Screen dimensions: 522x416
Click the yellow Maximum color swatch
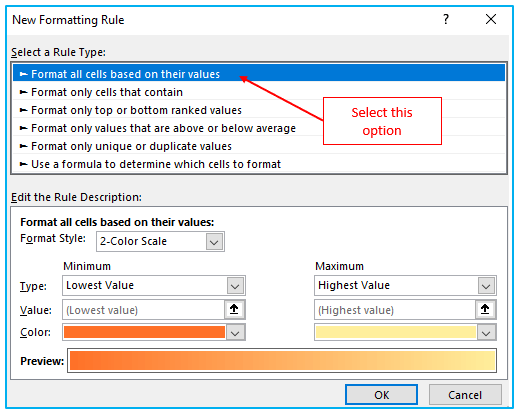pyautogui.click(x=396, y=332)
